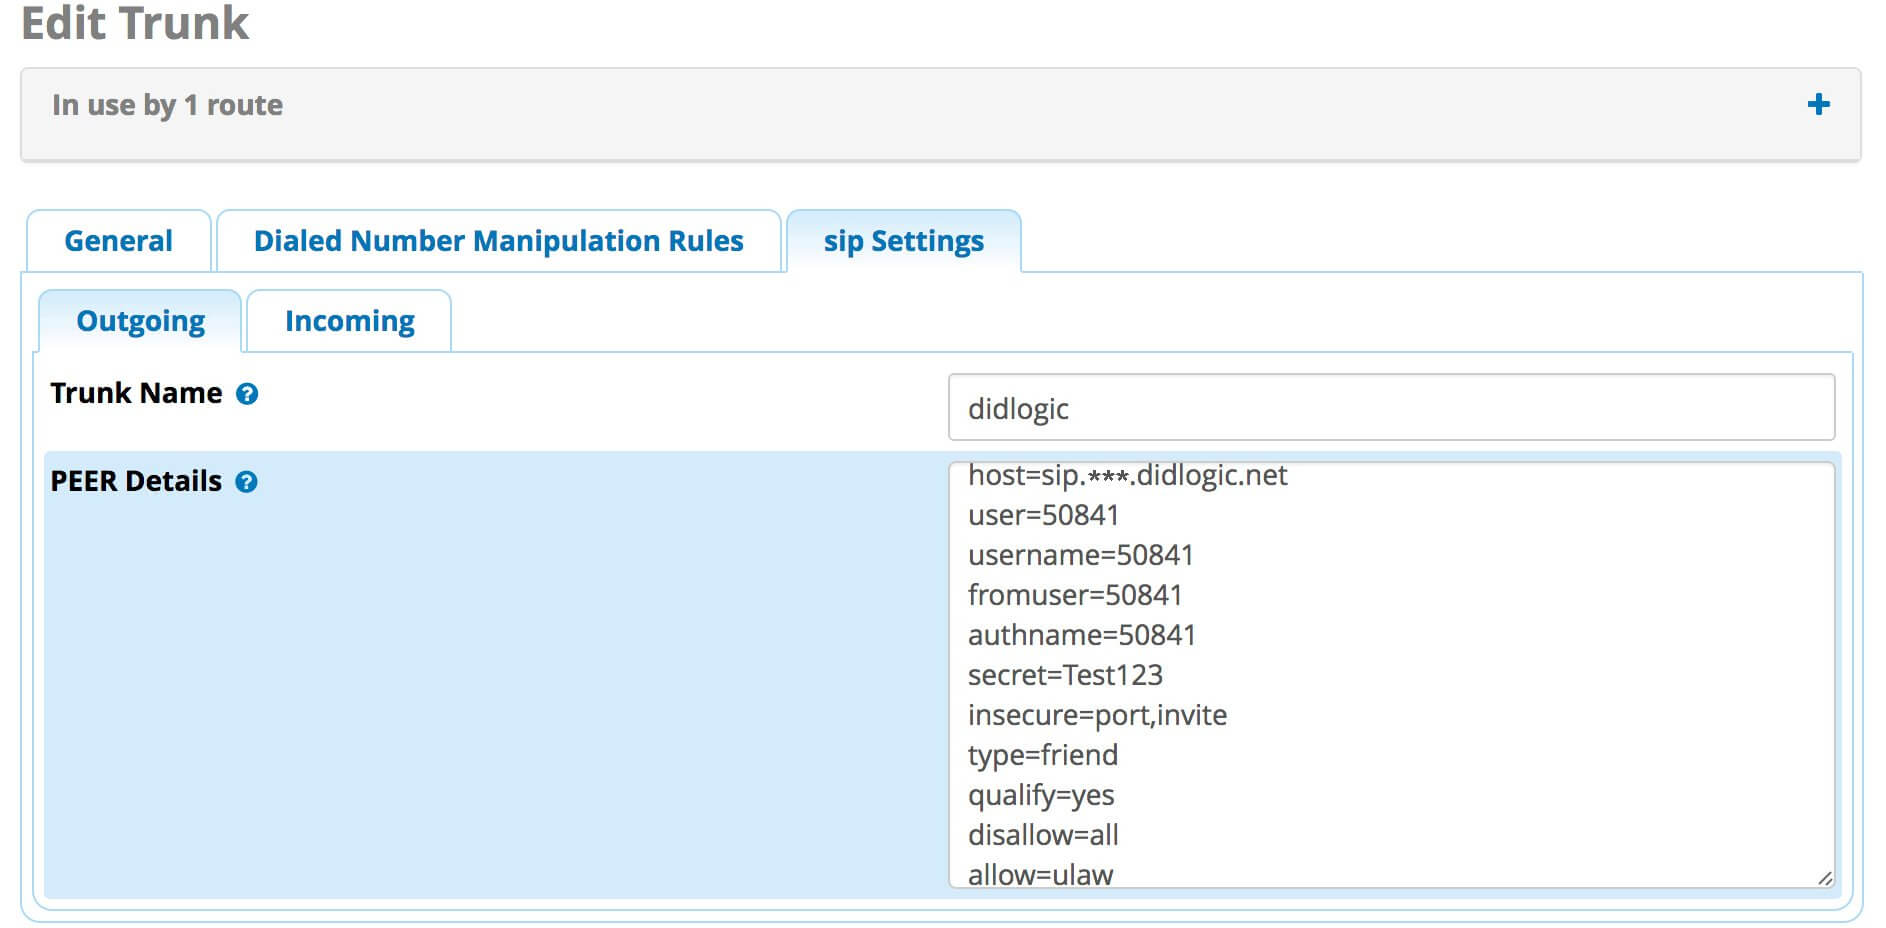Image resolution: width=1886 pixels, height=928 pixels.
Task: Open the Trunk Name help tooltip
Action: 247,393
